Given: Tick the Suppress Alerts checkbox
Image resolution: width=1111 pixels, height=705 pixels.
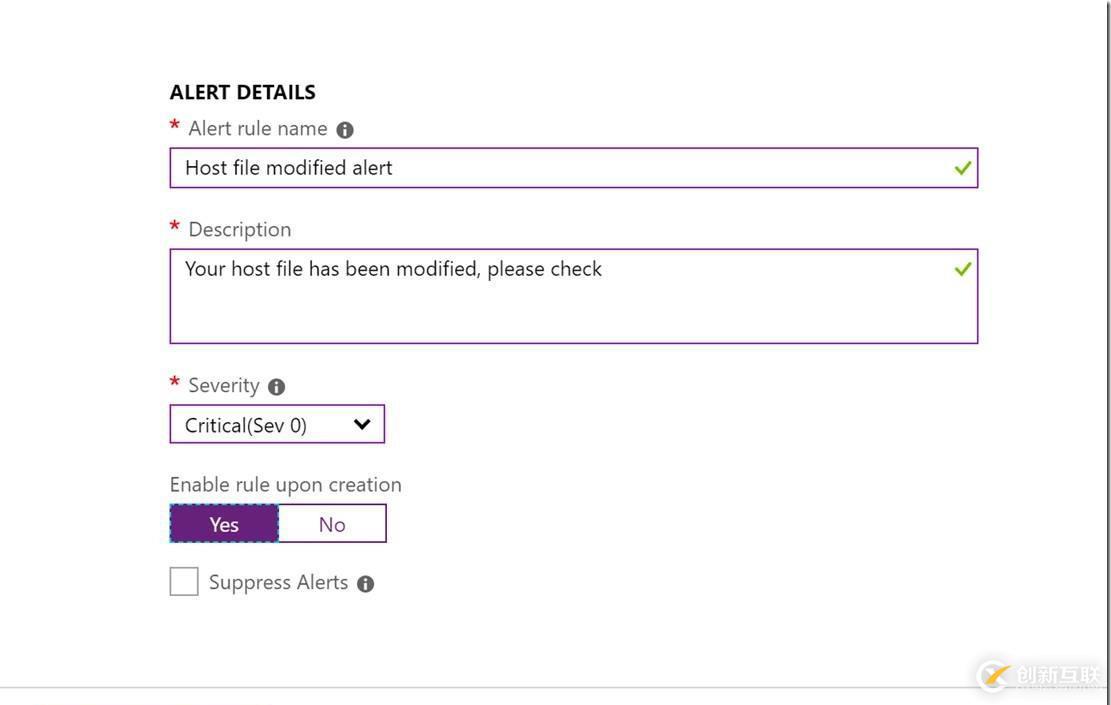Looking at the screenshot, I should (184, 582).
